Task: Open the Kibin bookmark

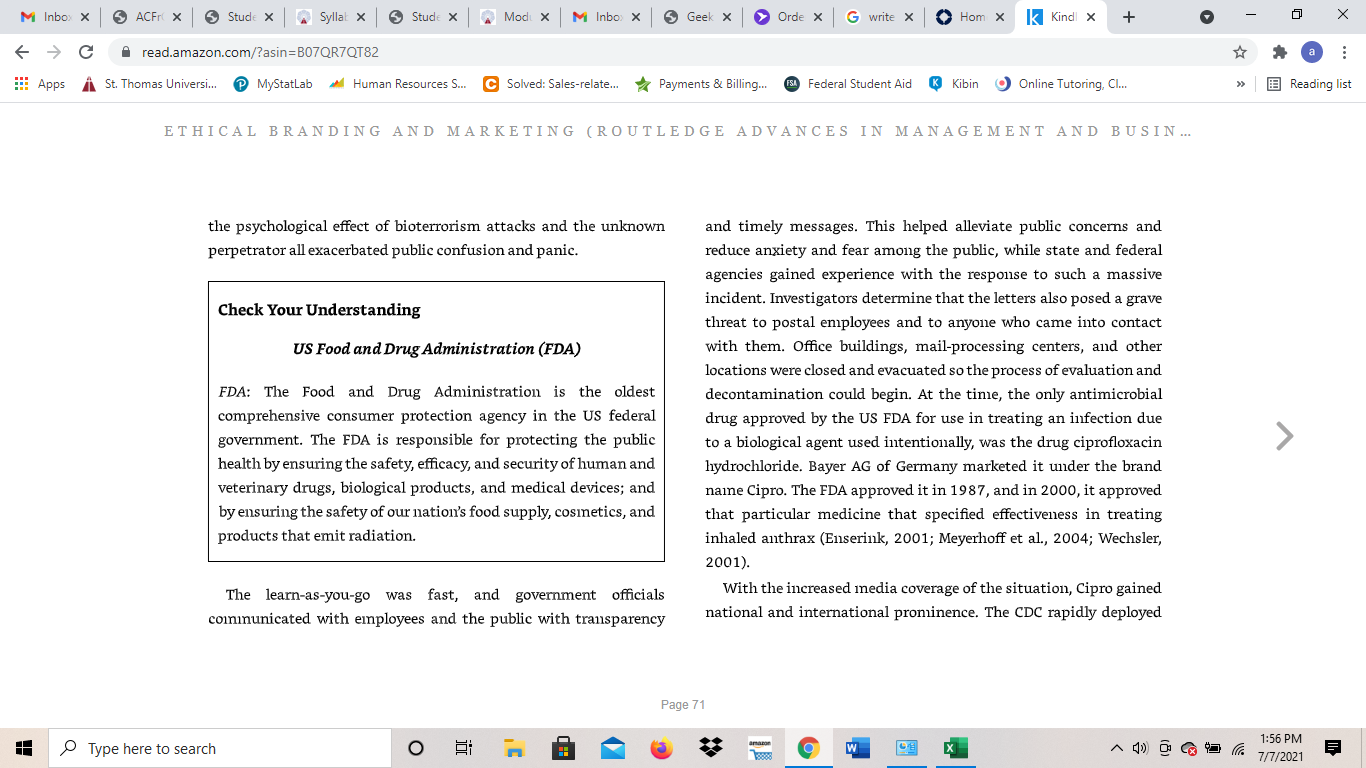Action: pos(954,84)
